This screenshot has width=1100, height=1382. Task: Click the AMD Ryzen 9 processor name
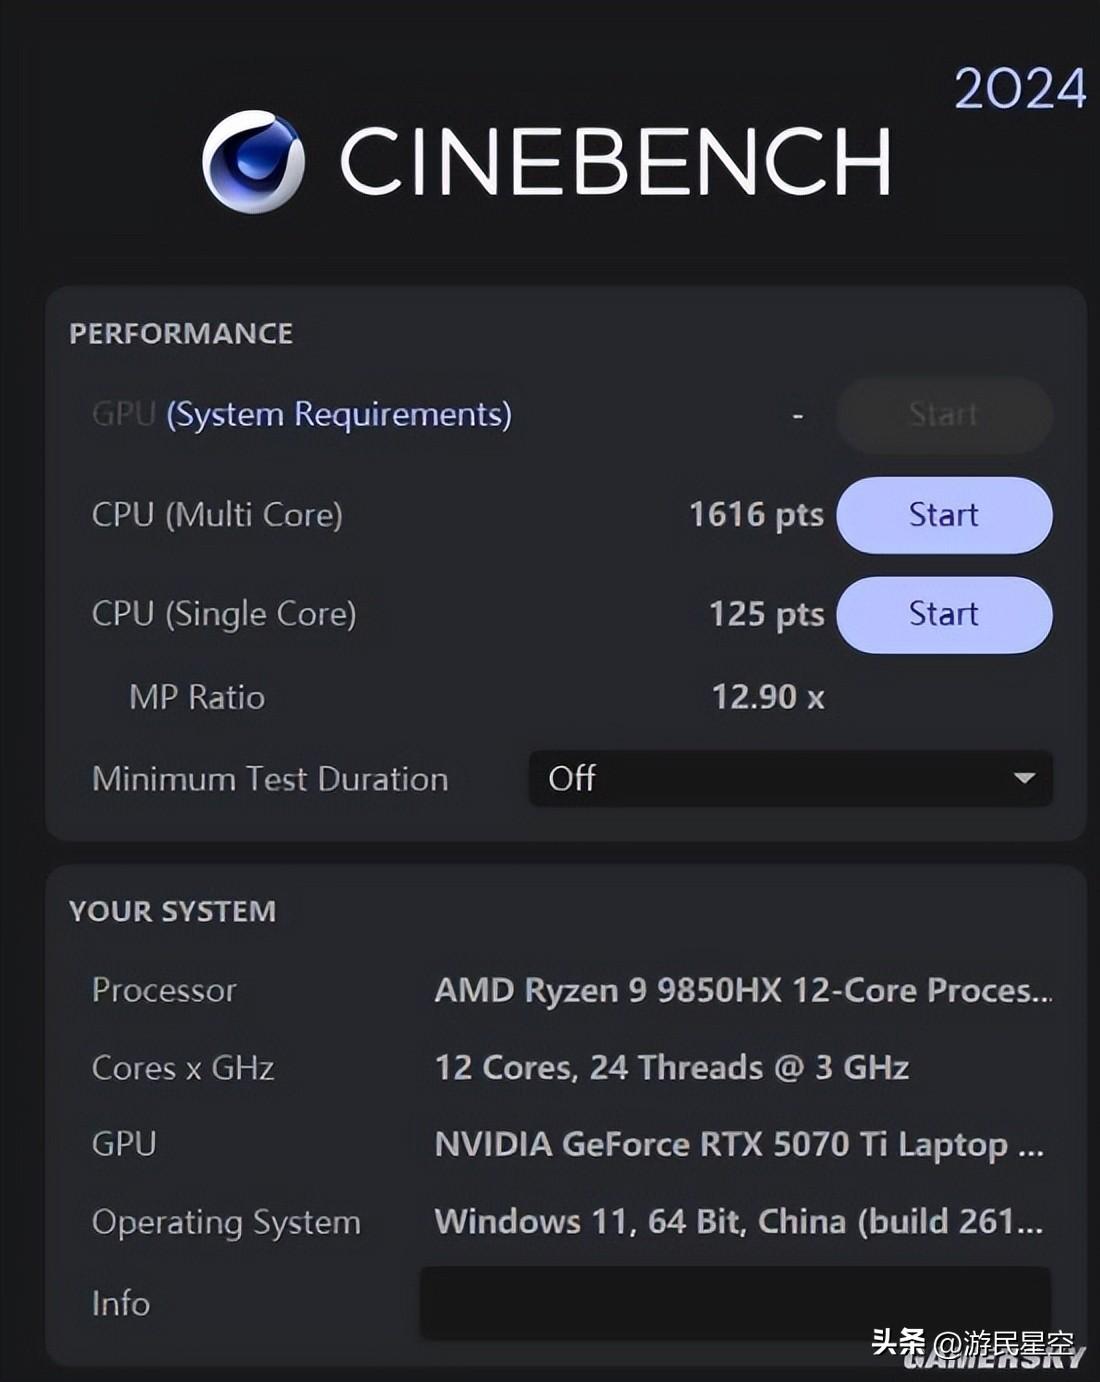point(742,990)
